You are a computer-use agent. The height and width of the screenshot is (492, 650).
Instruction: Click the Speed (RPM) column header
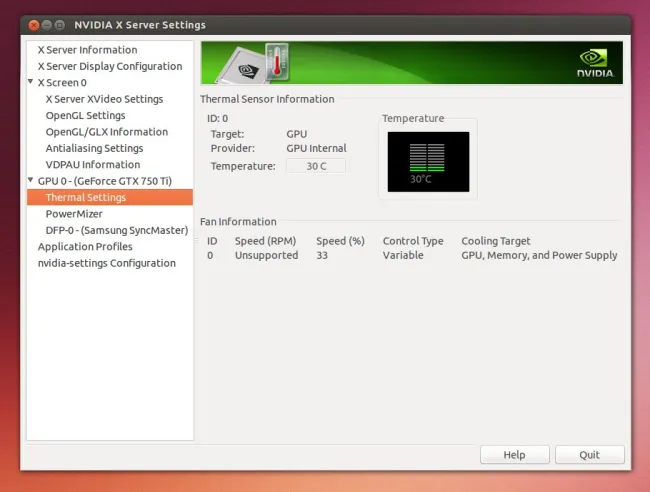265,241
